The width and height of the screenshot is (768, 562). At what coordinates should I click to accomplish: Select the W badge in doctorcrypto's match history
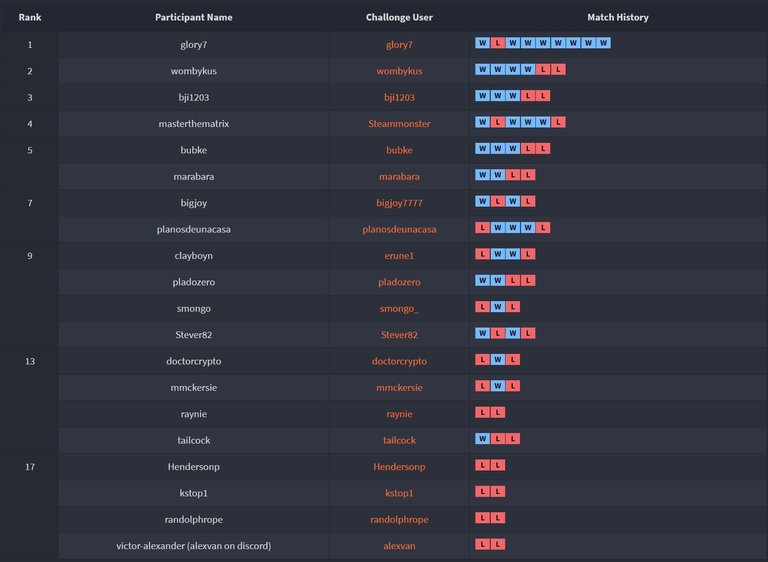pos(498,360)
